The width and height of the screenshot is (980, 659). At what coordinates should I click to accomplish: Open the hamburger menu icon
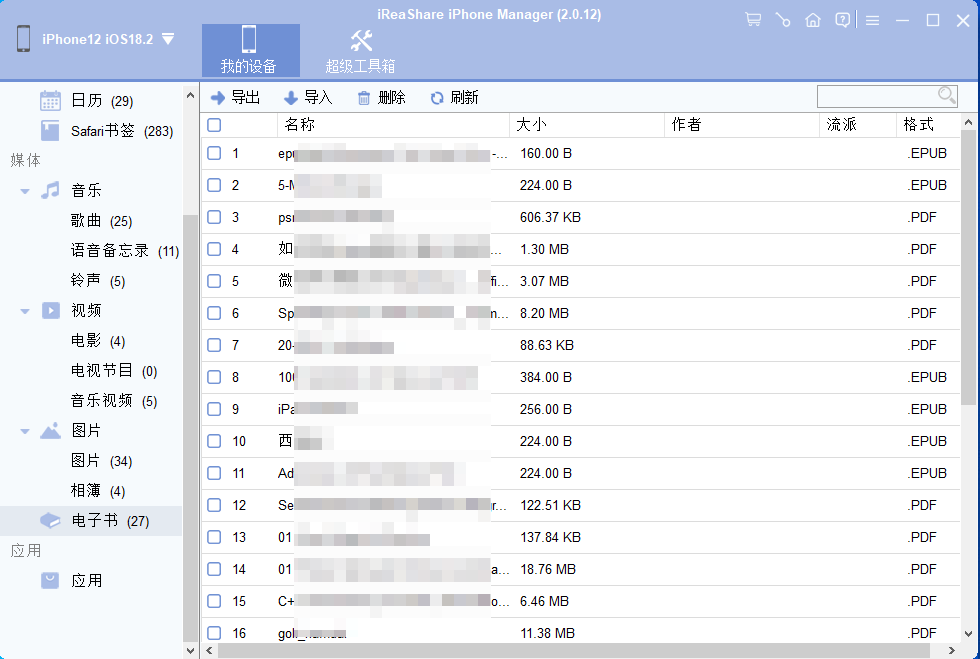coord(872,21)
